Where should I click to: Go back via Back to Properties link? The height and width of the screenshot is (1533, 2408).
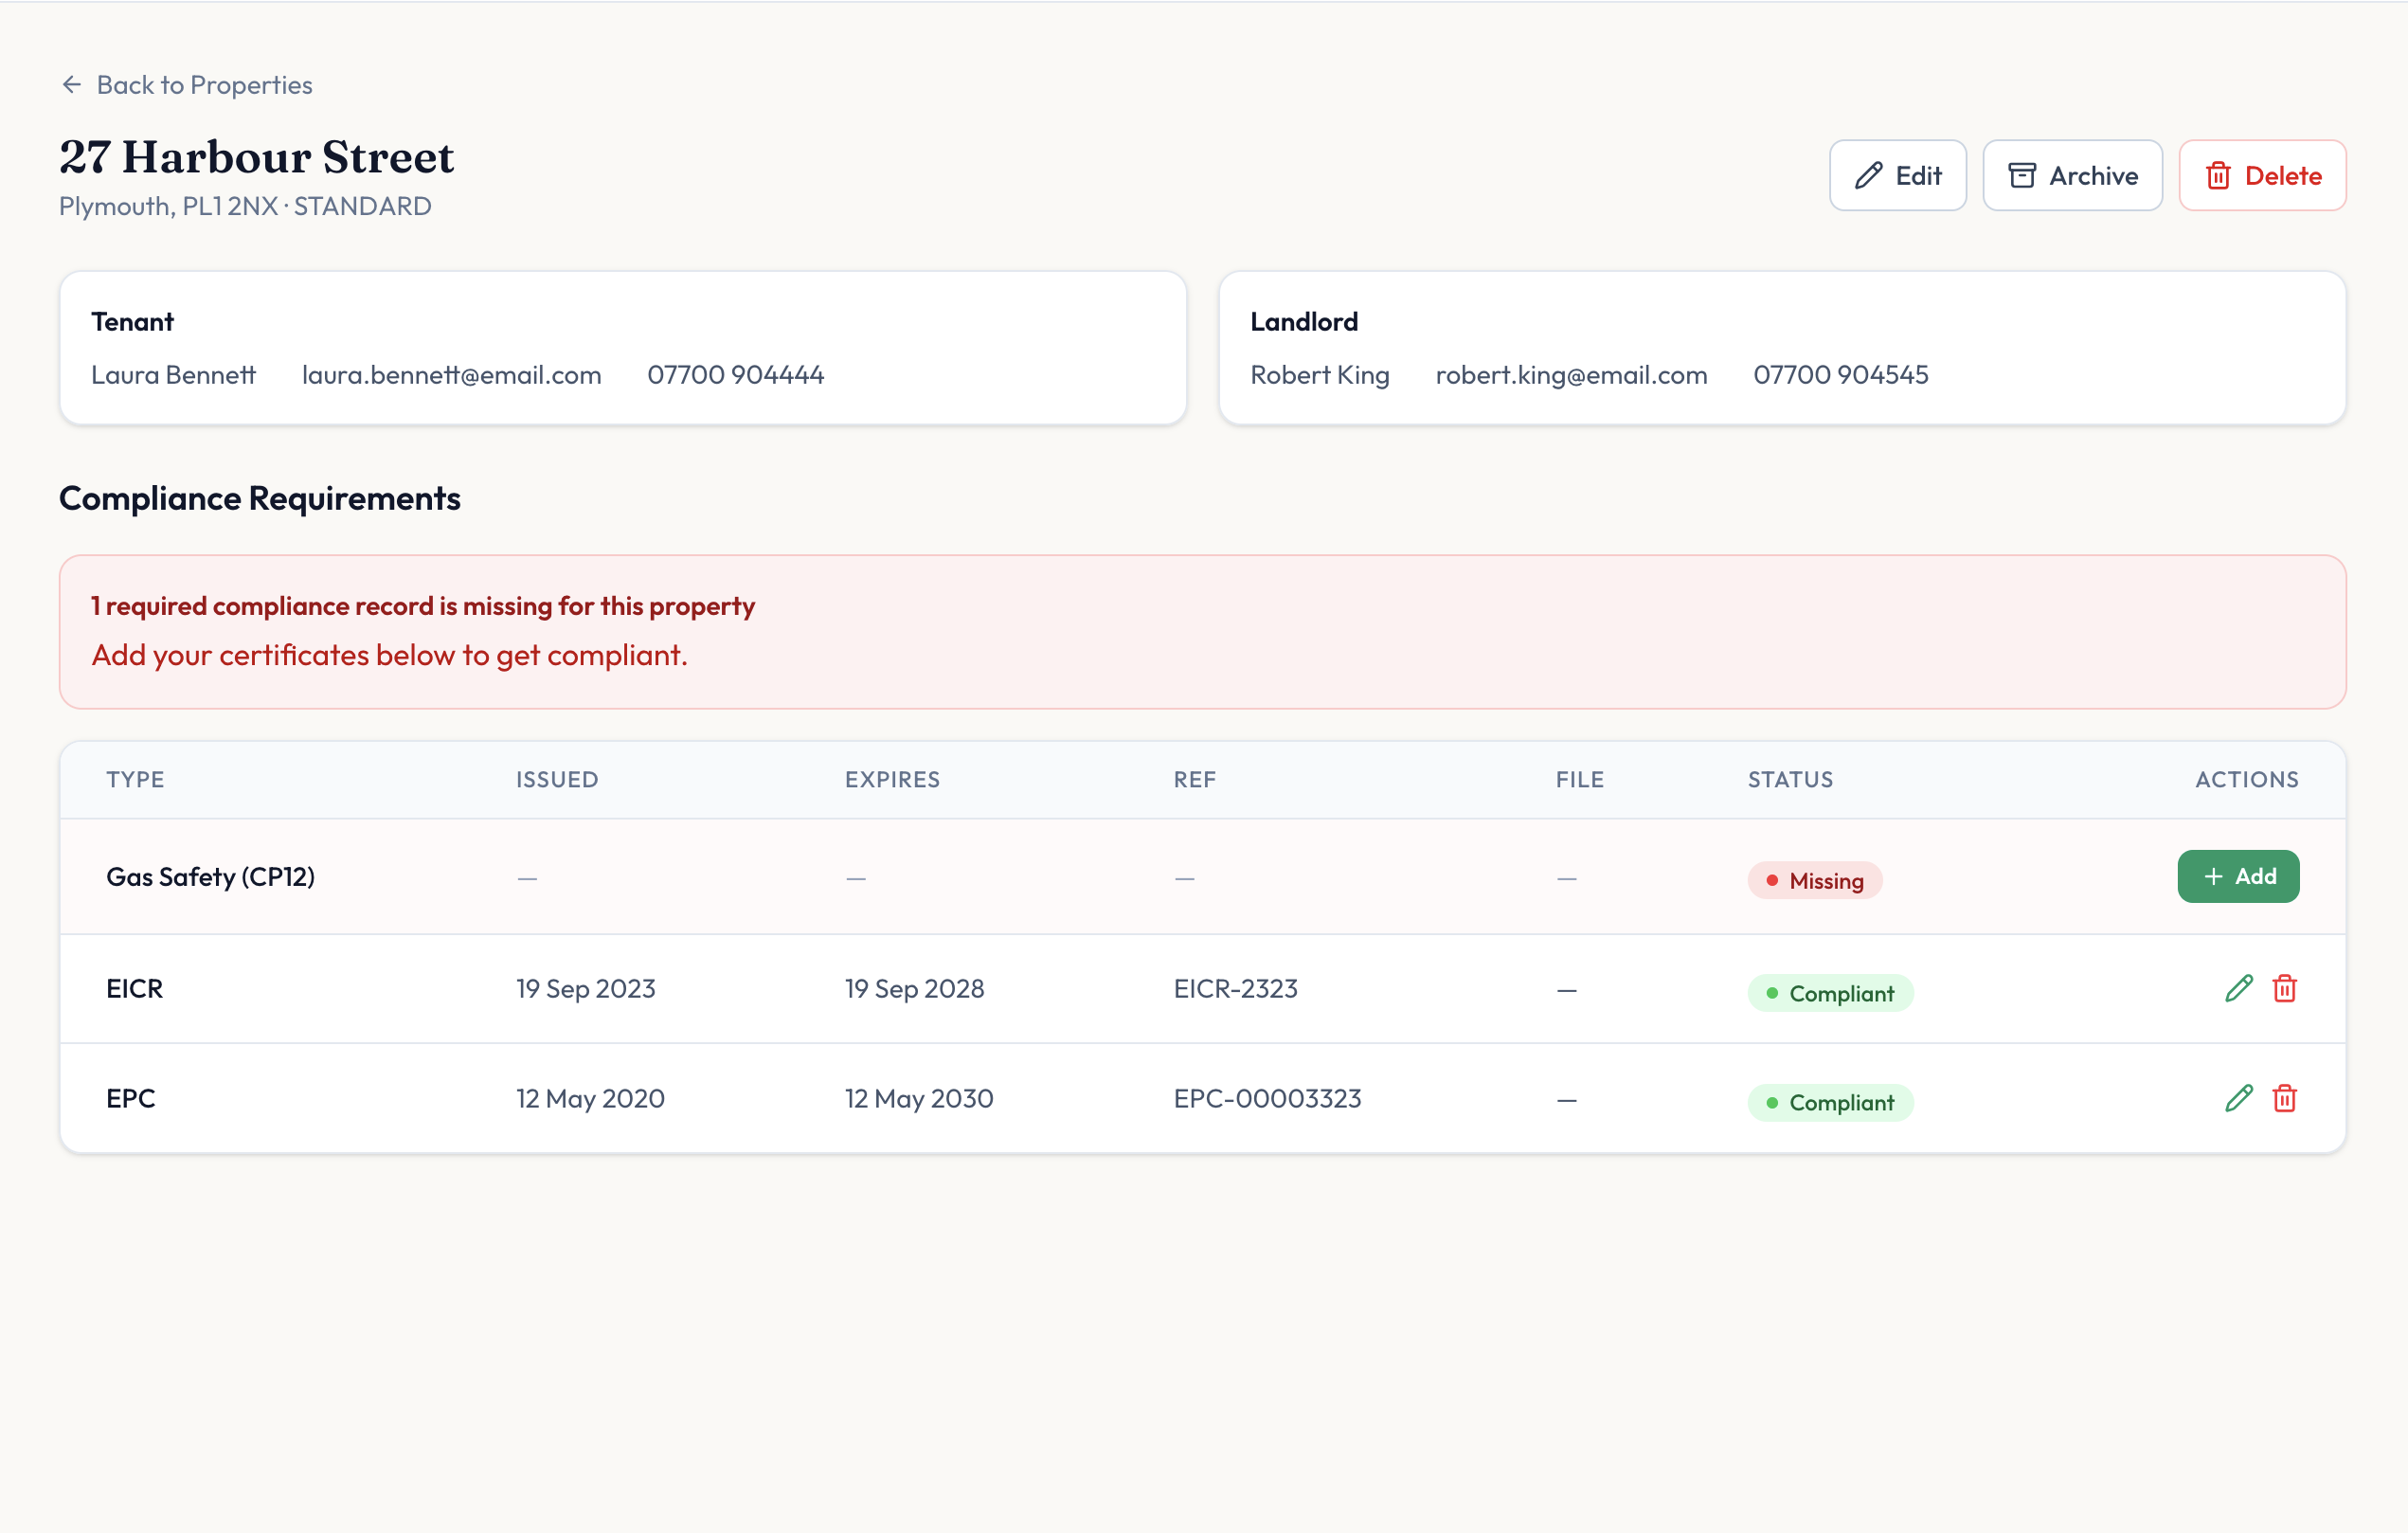point(204,85)
